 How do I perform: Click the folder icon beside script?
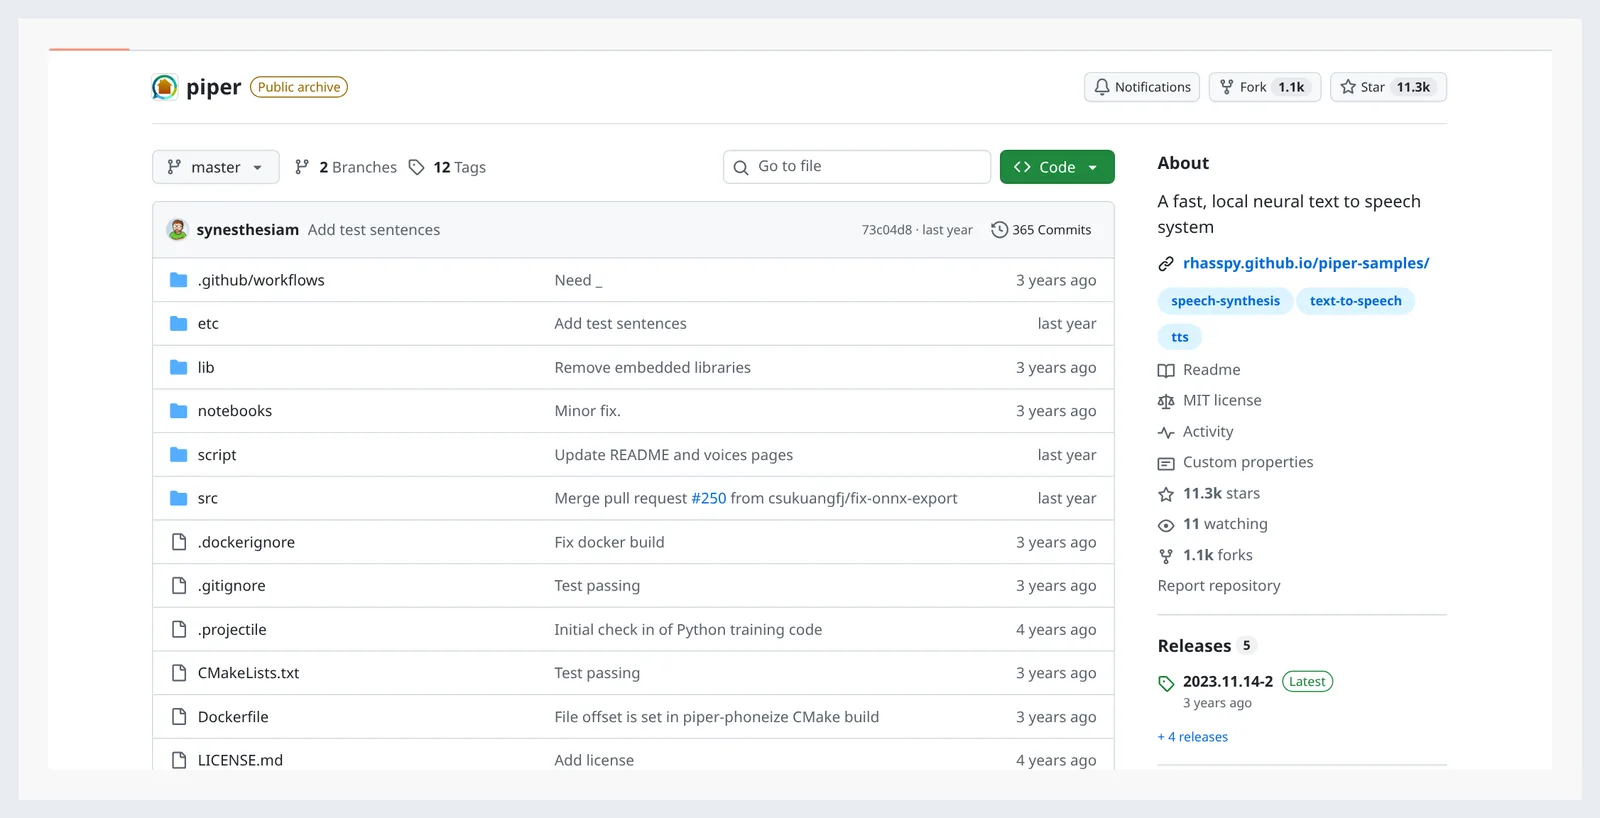click(179, 455)
